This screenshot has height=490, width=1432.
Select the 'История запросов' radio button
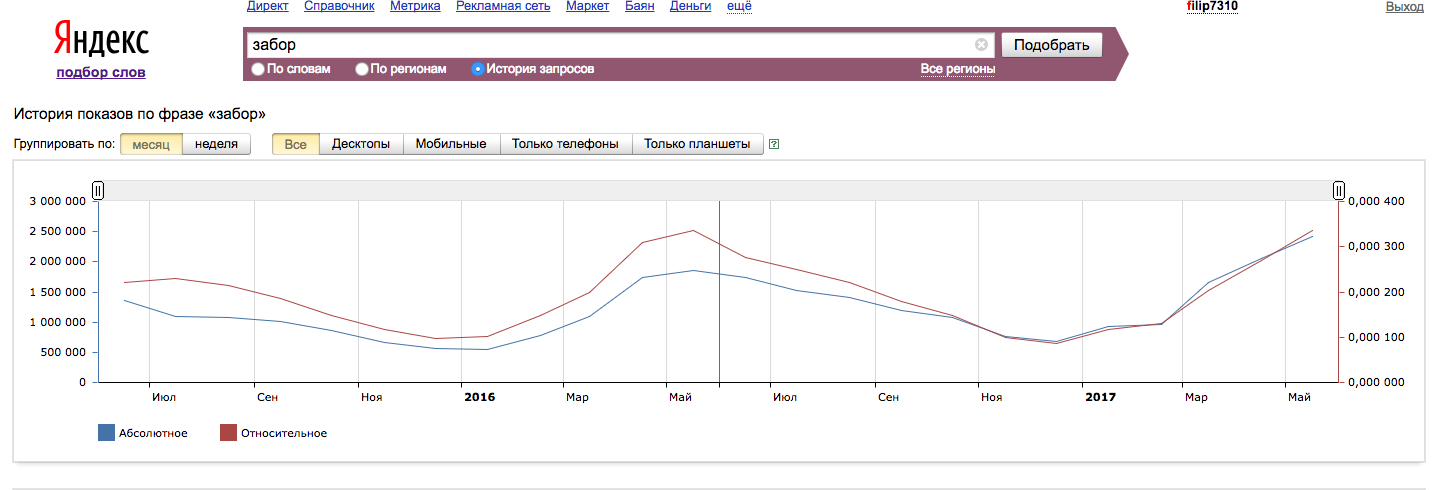[x=478, y=69]
